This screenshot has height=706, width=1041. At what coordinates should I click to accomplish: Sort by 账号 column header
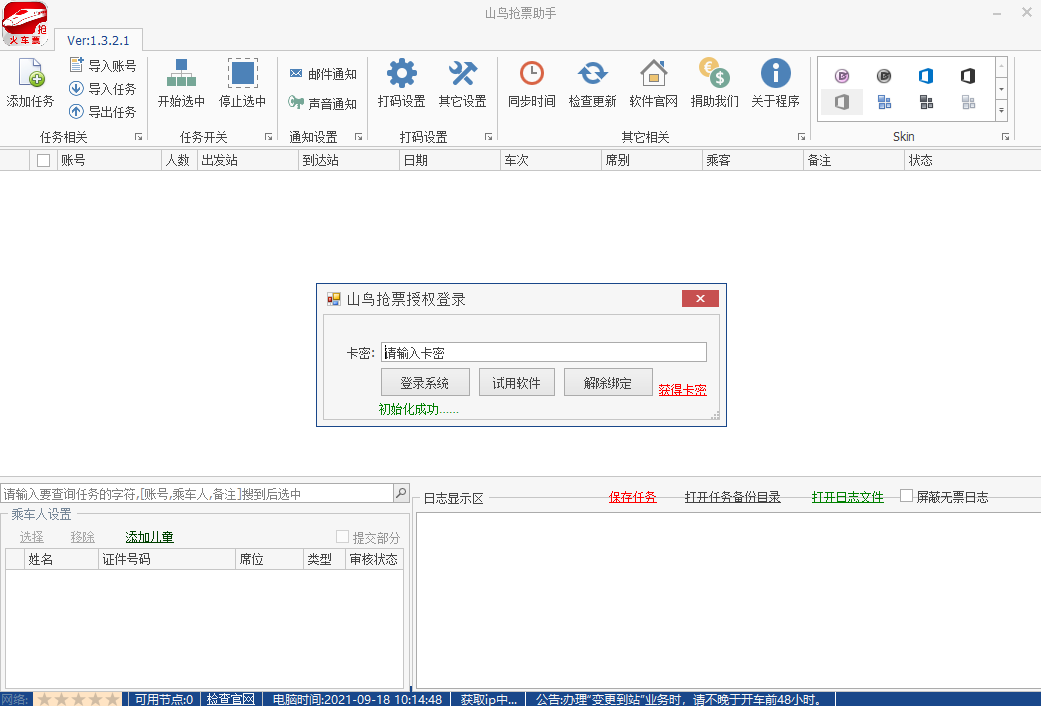(110, 160)
